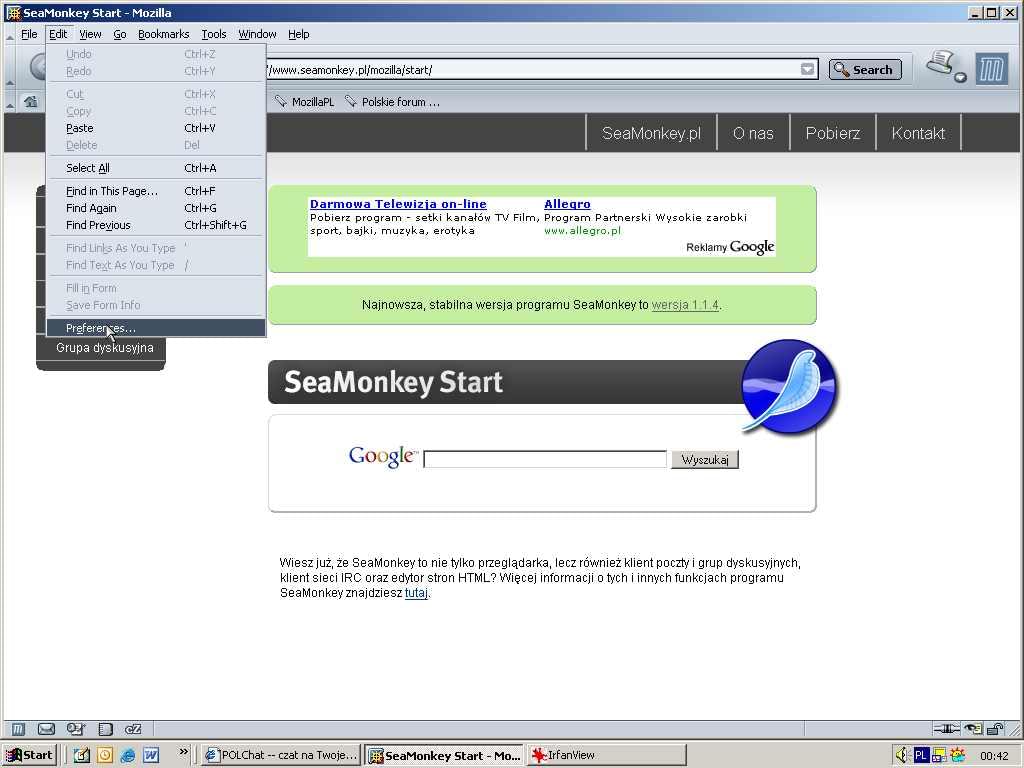Click the security padlock status icon

click(x=995, y=729)
